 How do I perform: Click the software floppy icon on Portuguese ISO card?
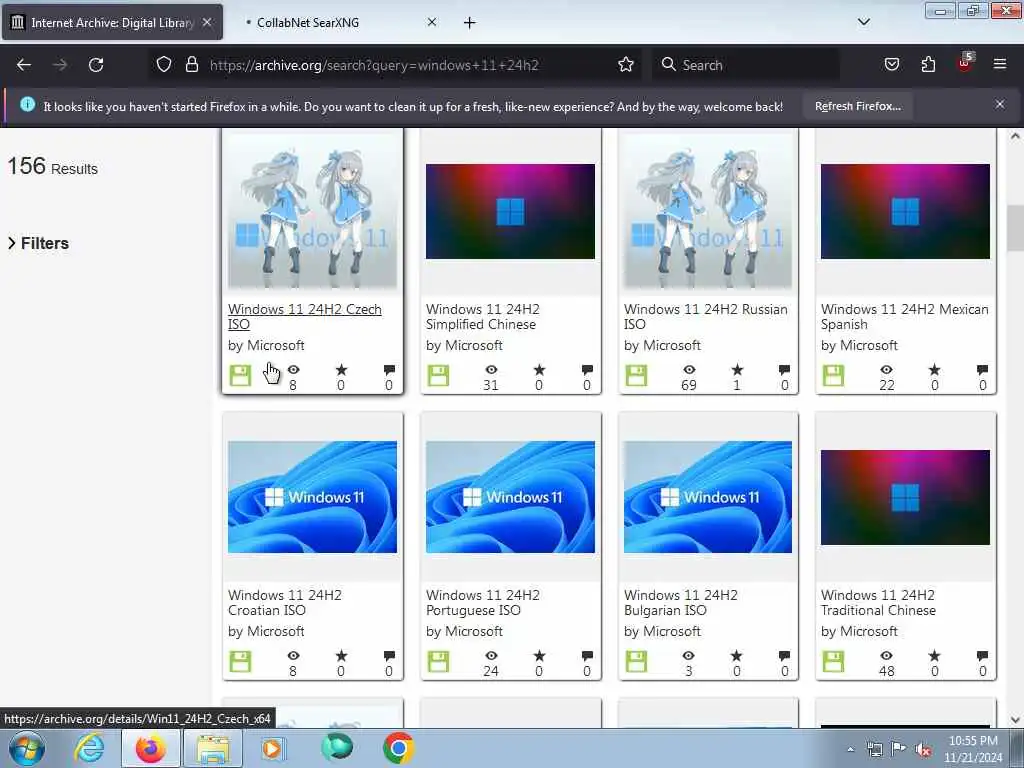coord(438,662)
